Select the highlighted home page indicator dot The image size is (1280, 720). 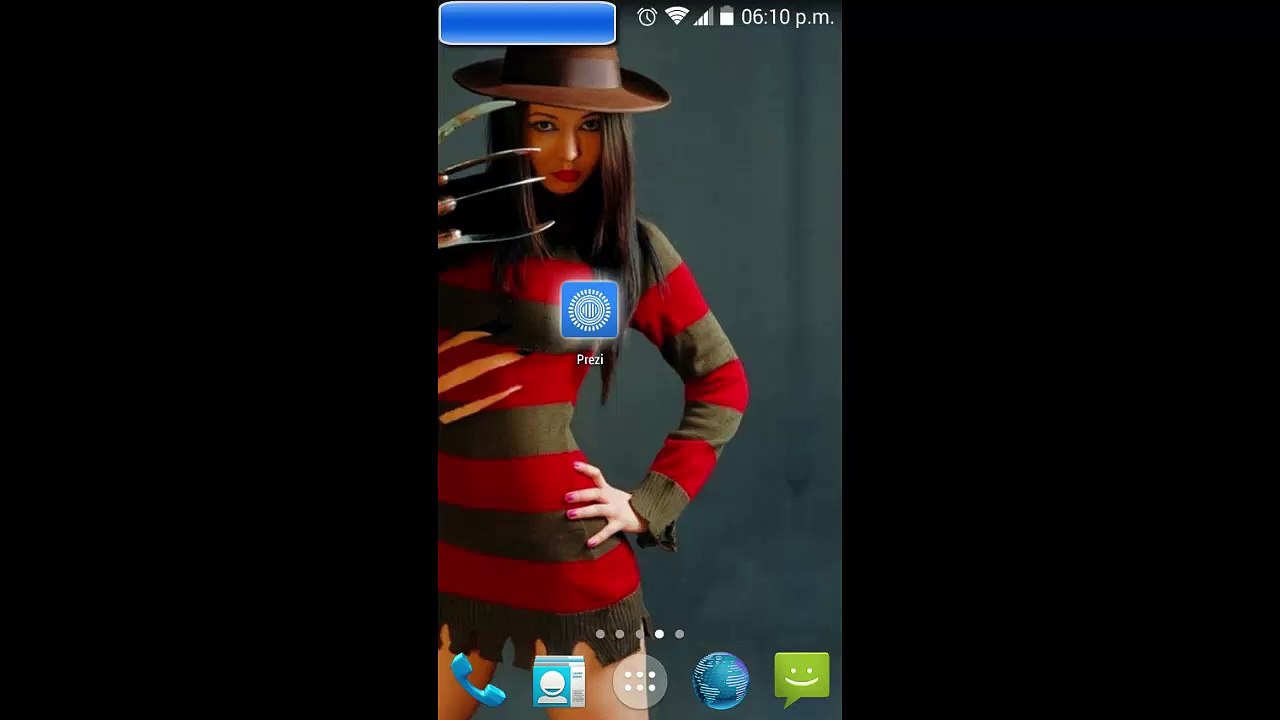(659, 634)
